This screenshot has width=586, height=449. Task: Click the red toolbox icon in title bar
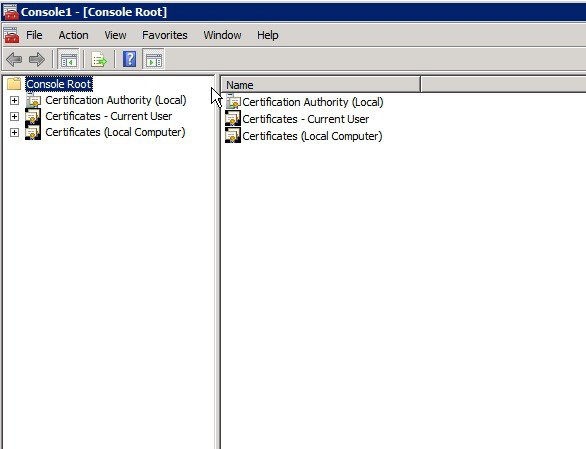tap(10, 11)
